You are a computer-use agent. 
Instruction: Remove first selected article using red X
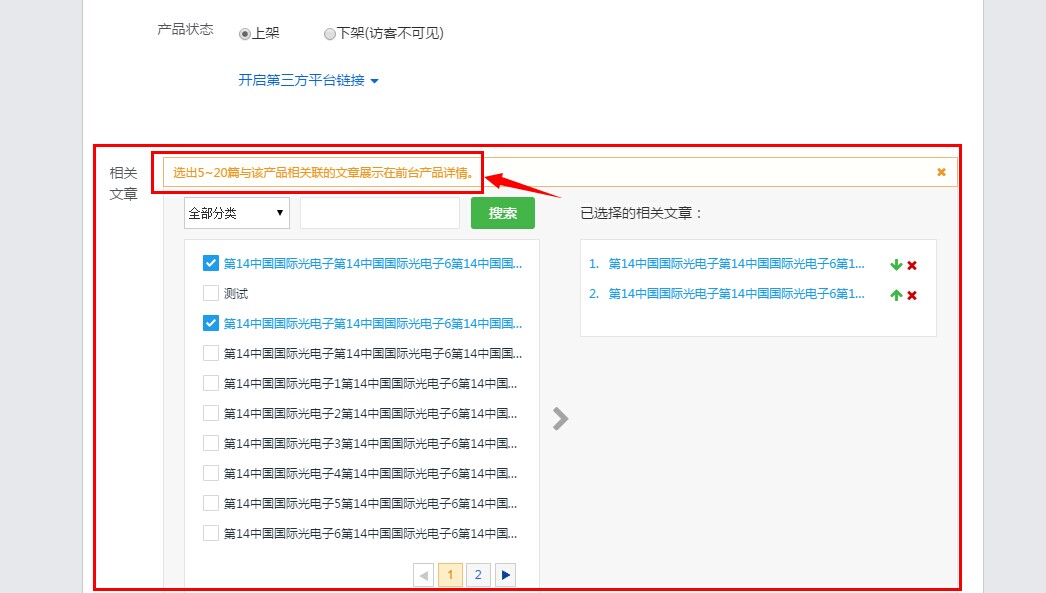click(x=910, y=265)
